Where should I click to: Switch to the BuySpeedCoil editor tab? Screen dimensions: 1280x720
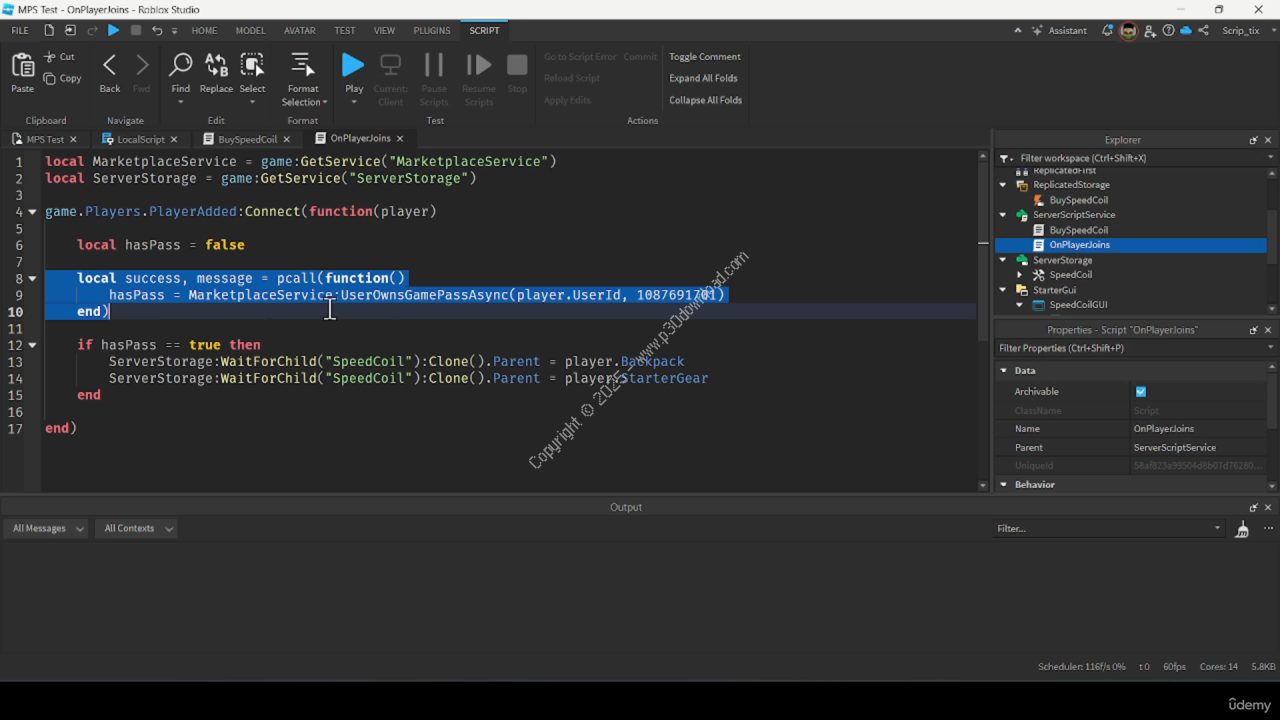pos(247,139)
